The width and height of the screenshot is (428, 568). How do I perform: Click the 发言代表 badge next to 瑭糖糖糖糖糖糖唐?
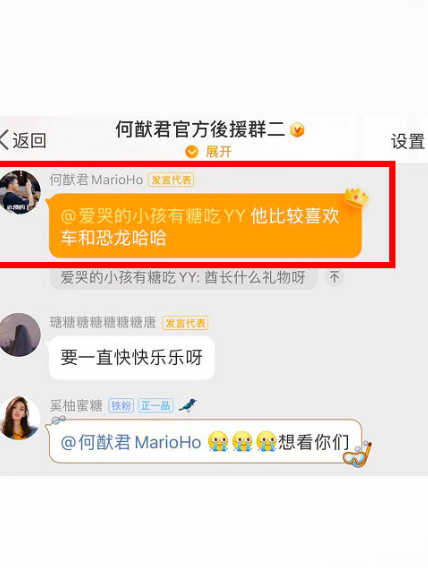[185, 323]
